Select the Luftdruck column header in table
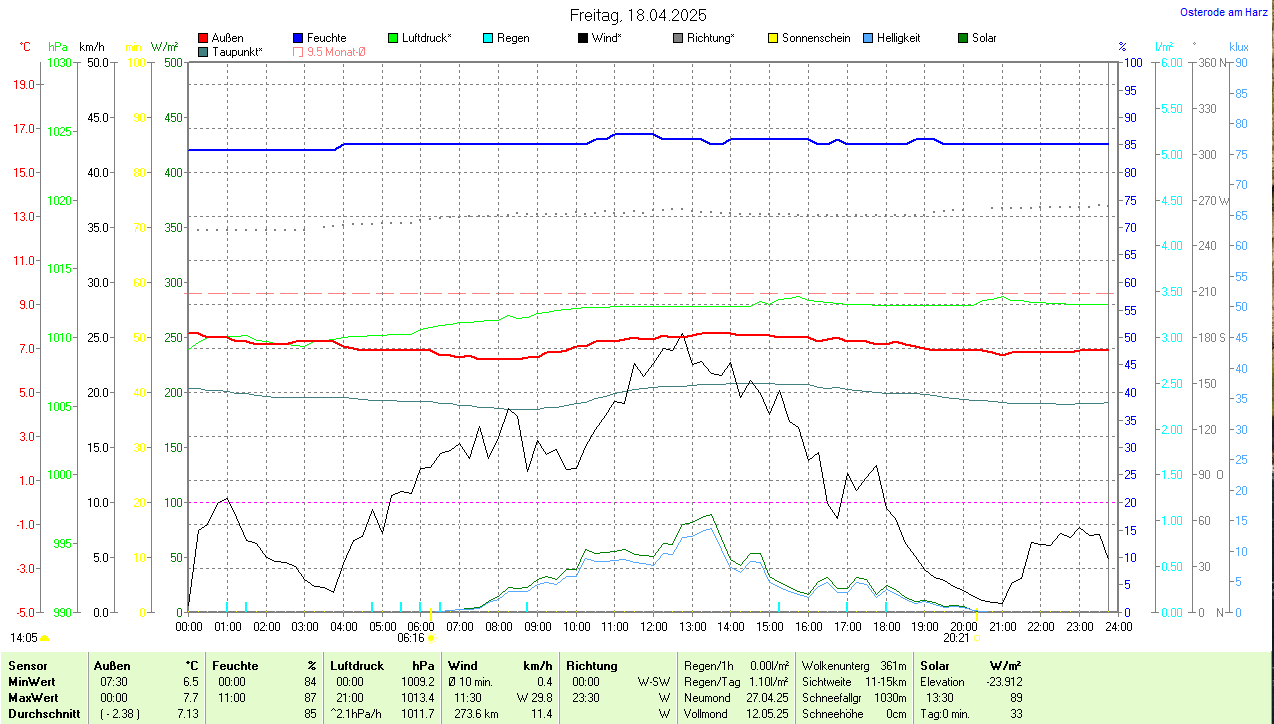Viewport: 1274px width, 724px height. tap(357, 665)
